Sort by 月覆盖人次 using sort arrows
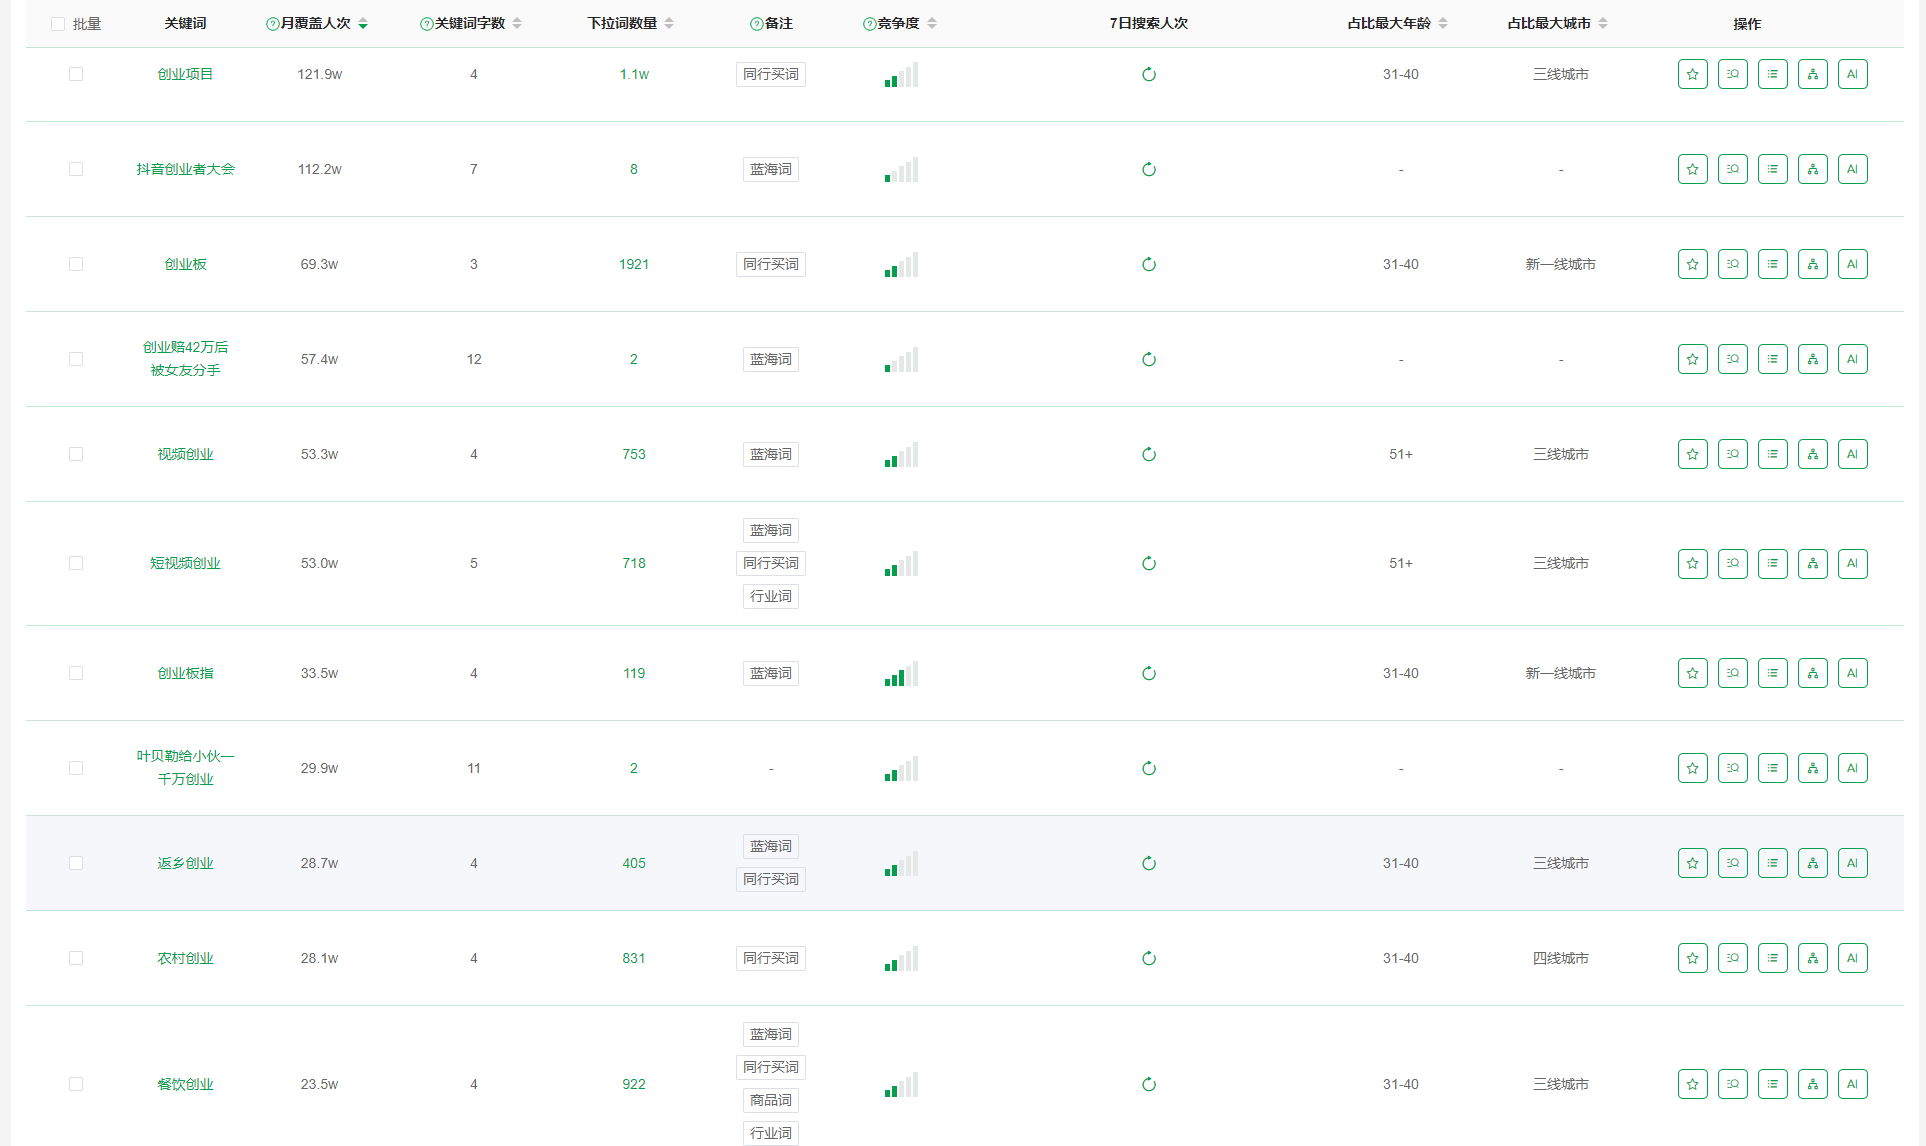Viewport: 1926px width, 1146px height. click(x=363, y=24)
